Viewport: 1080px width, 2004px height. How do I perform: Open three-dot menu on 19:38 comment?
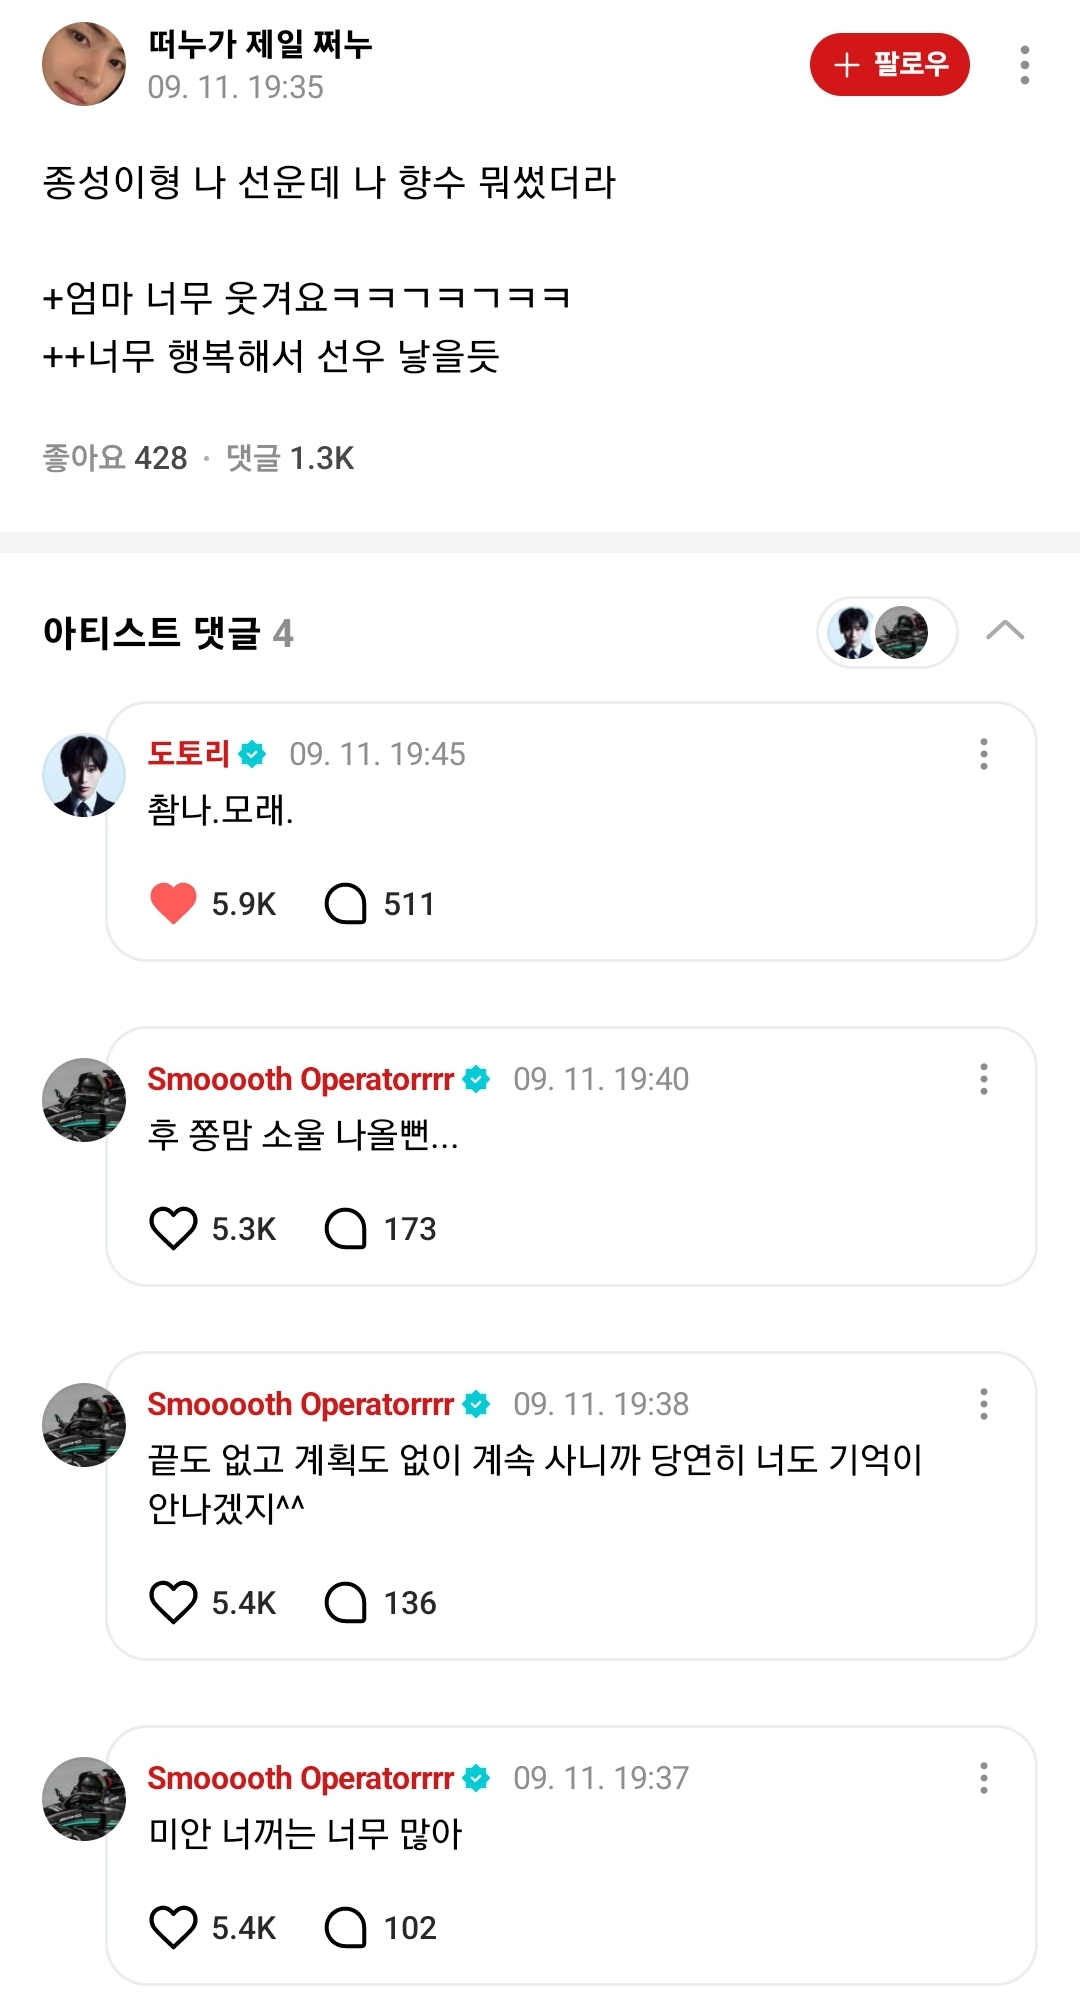(x=984, y=1404)
